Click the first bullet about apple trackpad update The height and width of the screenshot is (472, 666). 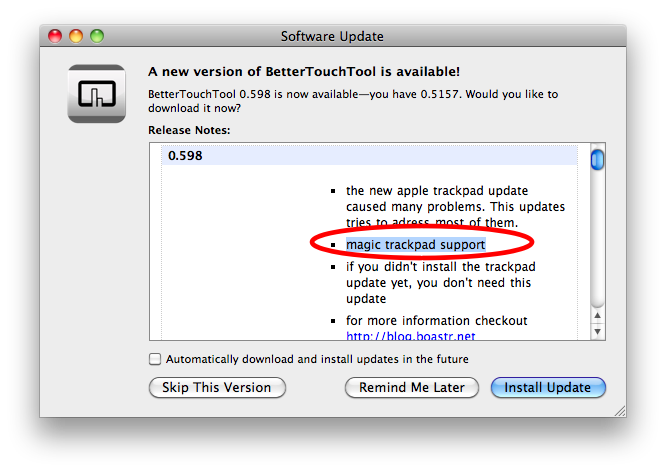455,206
